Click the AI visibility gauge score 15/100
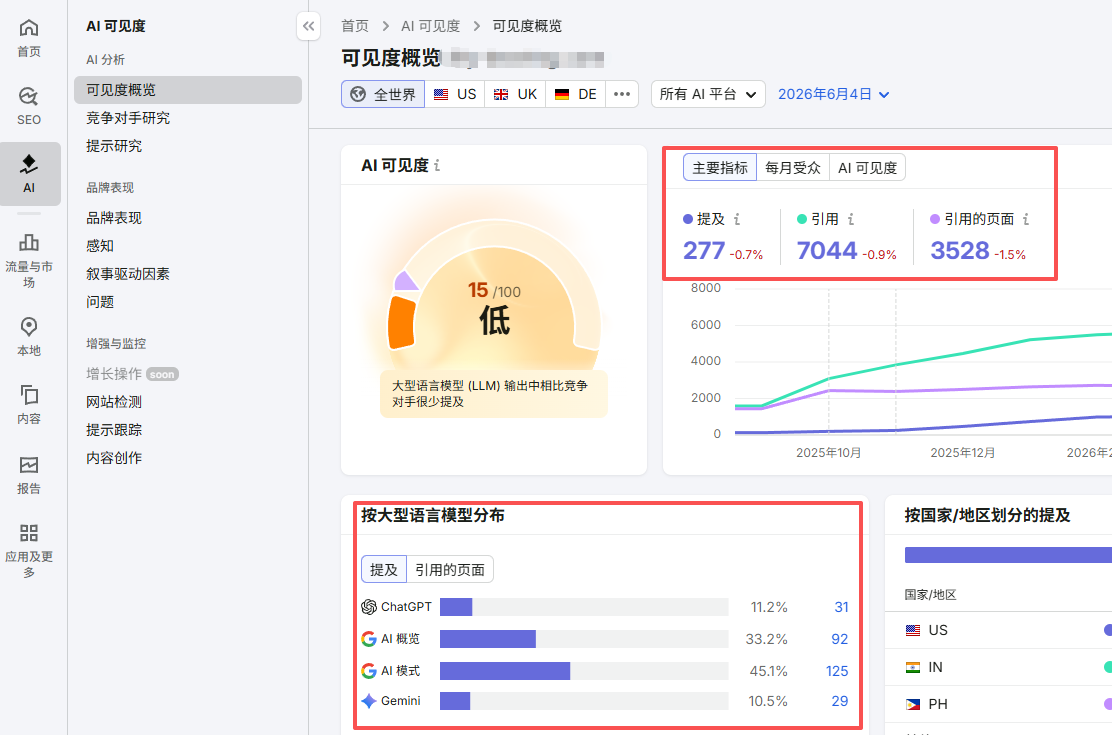The height and width of the screenshot is (735, 1112). click(494, 291)
